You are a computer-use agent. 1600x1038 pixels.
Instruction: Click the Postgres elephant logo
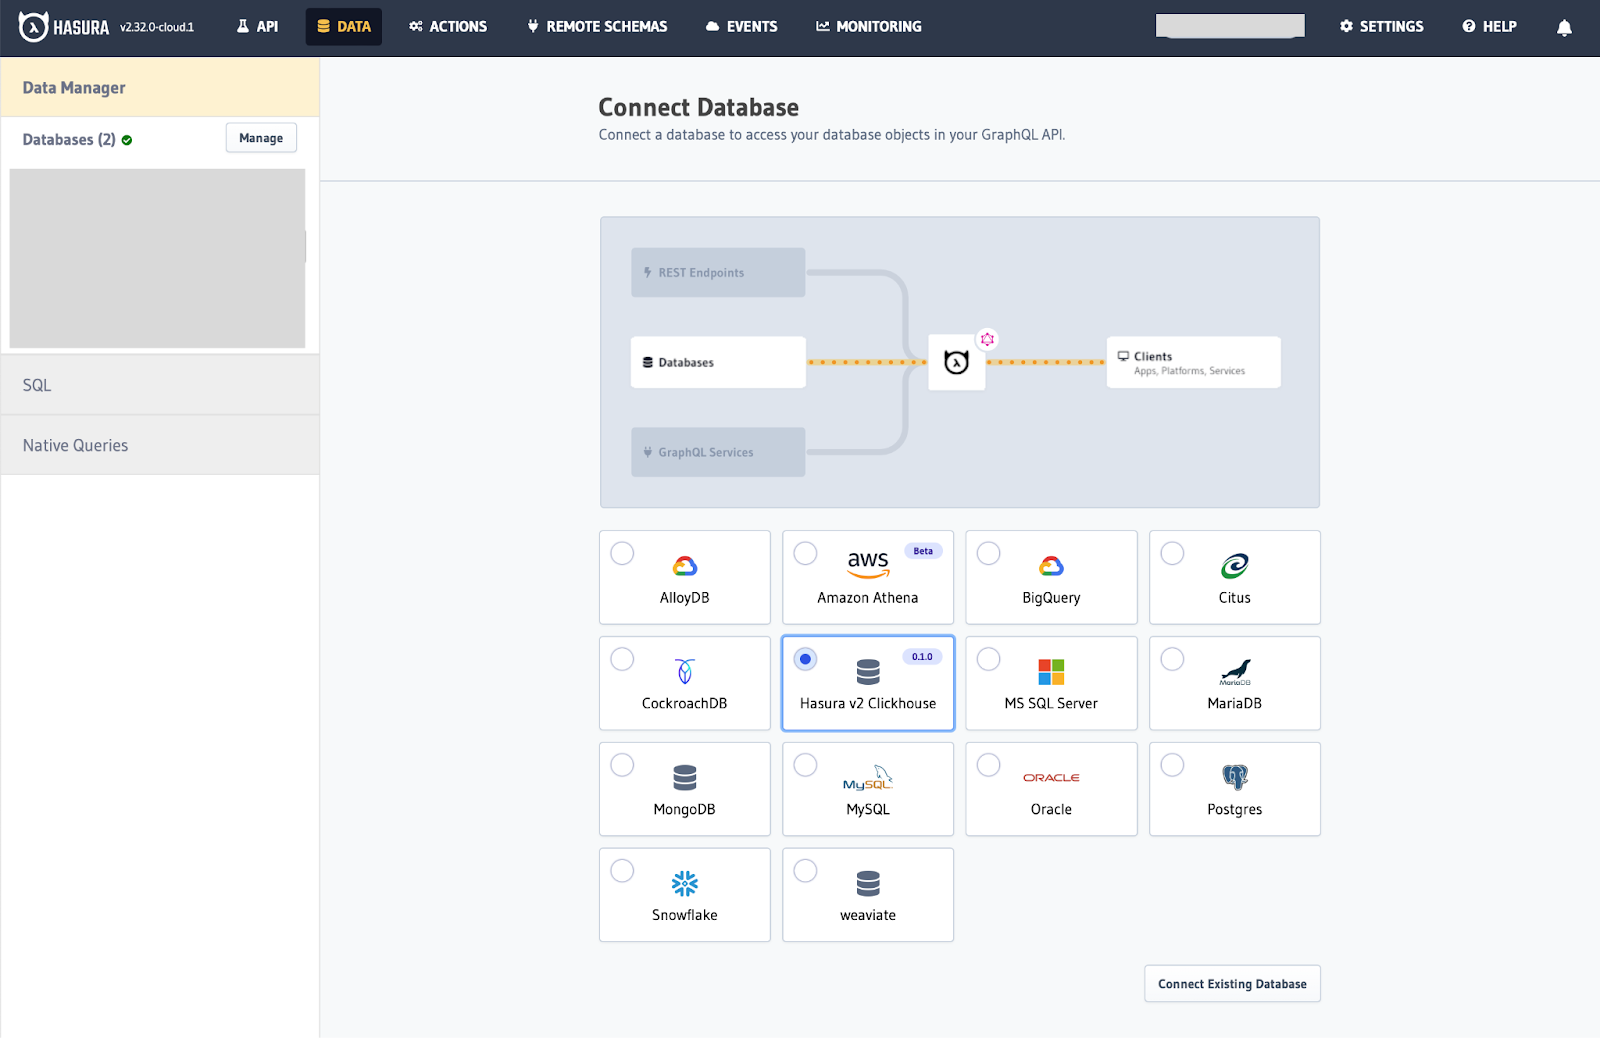[1235, 777]
